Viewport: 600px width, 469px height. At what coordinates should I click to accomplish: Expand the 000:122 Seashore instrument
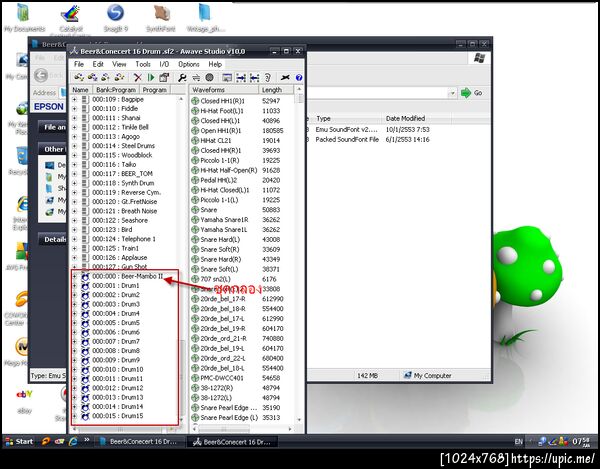(75, 220)
